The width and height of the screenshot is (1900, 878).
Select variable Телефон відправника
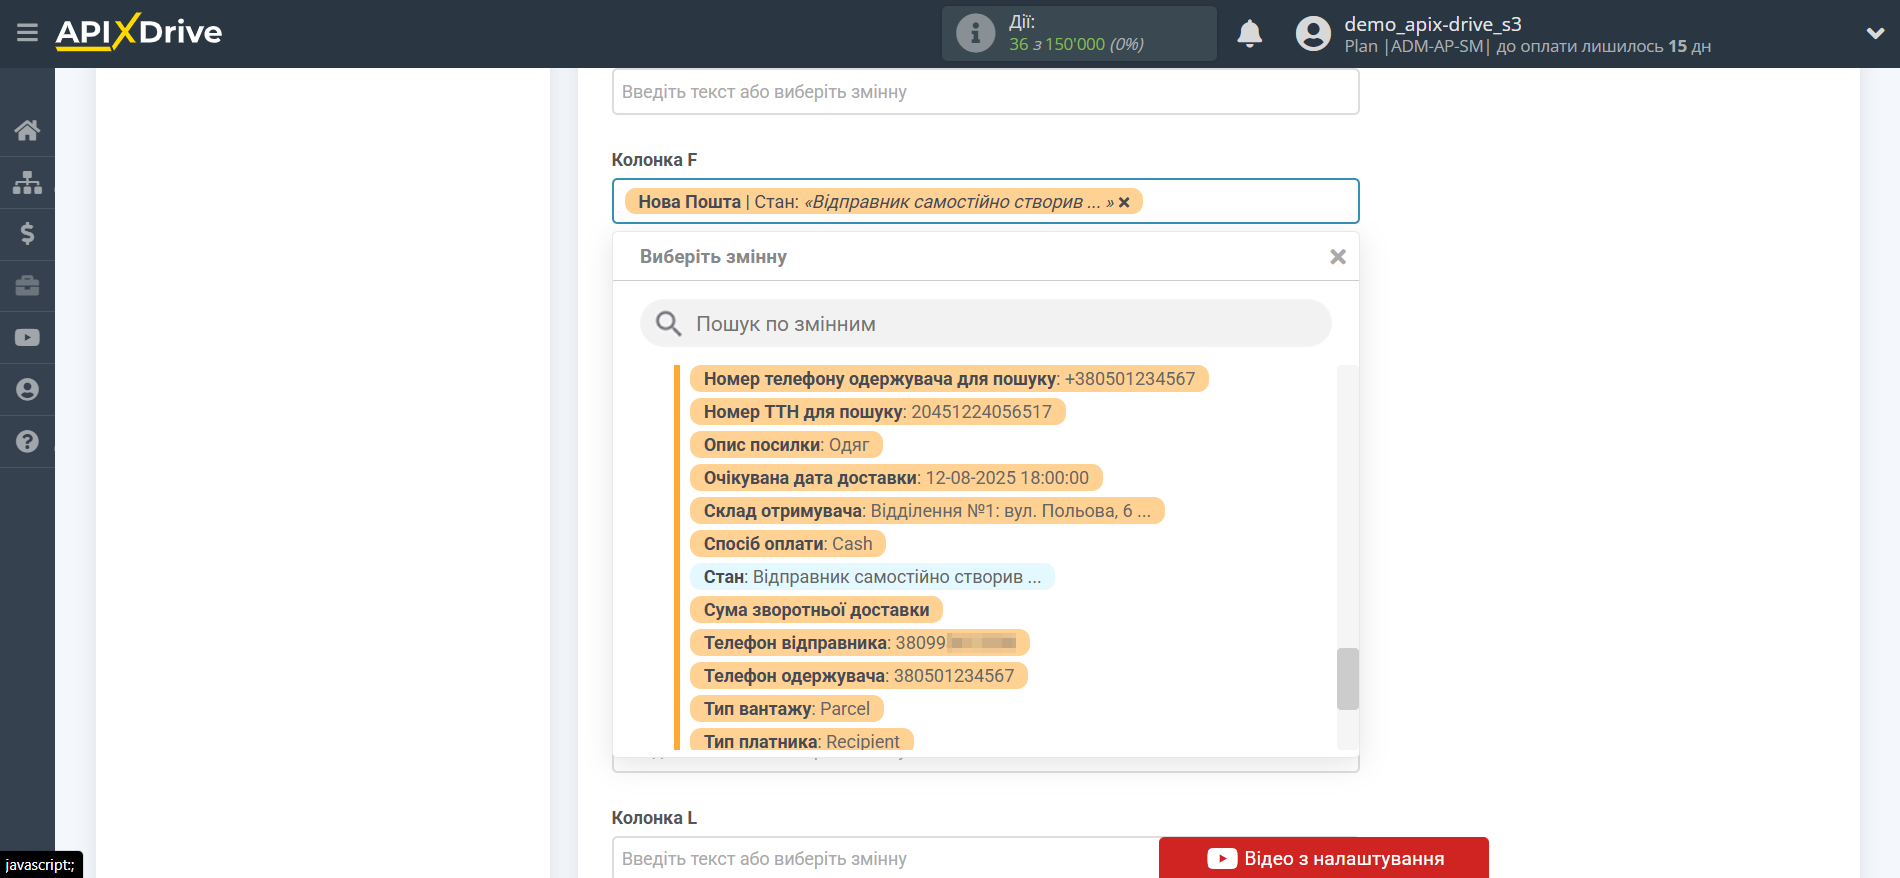pos(859,643)
